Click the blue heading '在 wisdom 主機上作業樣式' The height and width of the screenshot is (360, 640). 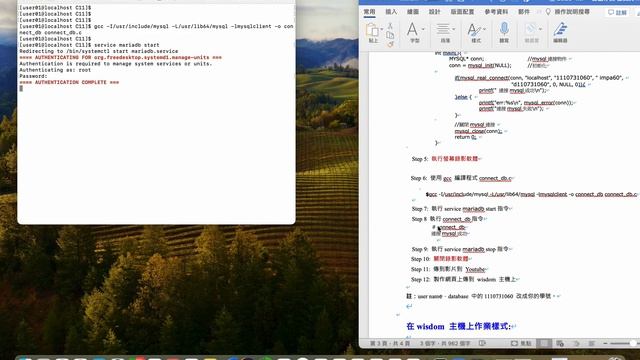pyautogui.click(x=458, y=326)
